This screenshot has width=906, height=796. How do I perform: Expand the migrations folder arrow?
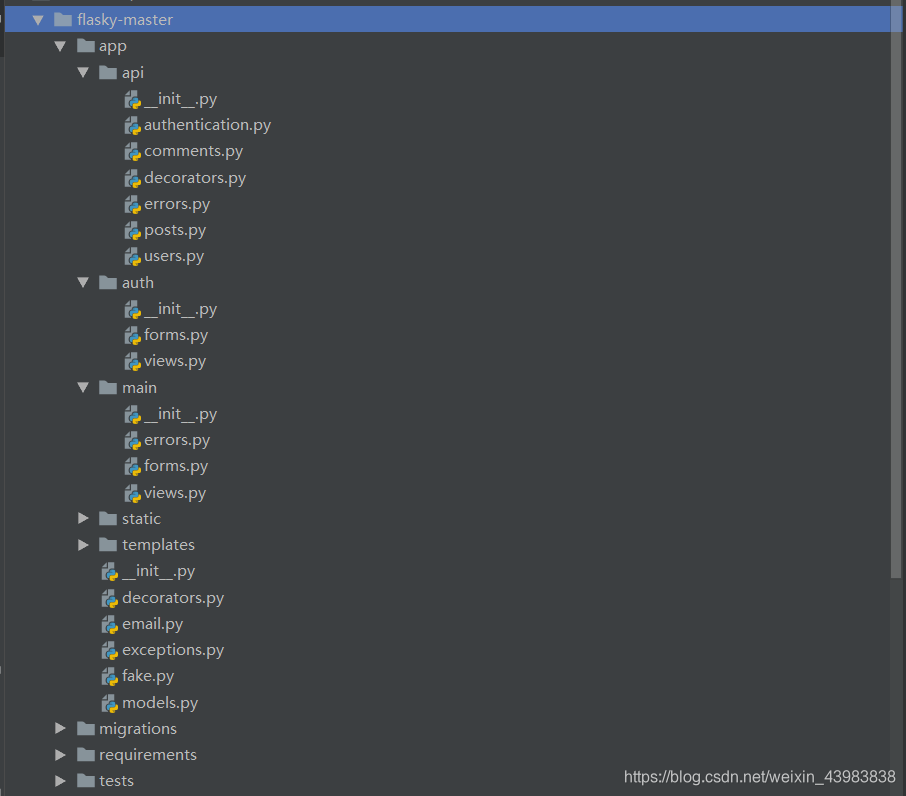click(60, 728)
